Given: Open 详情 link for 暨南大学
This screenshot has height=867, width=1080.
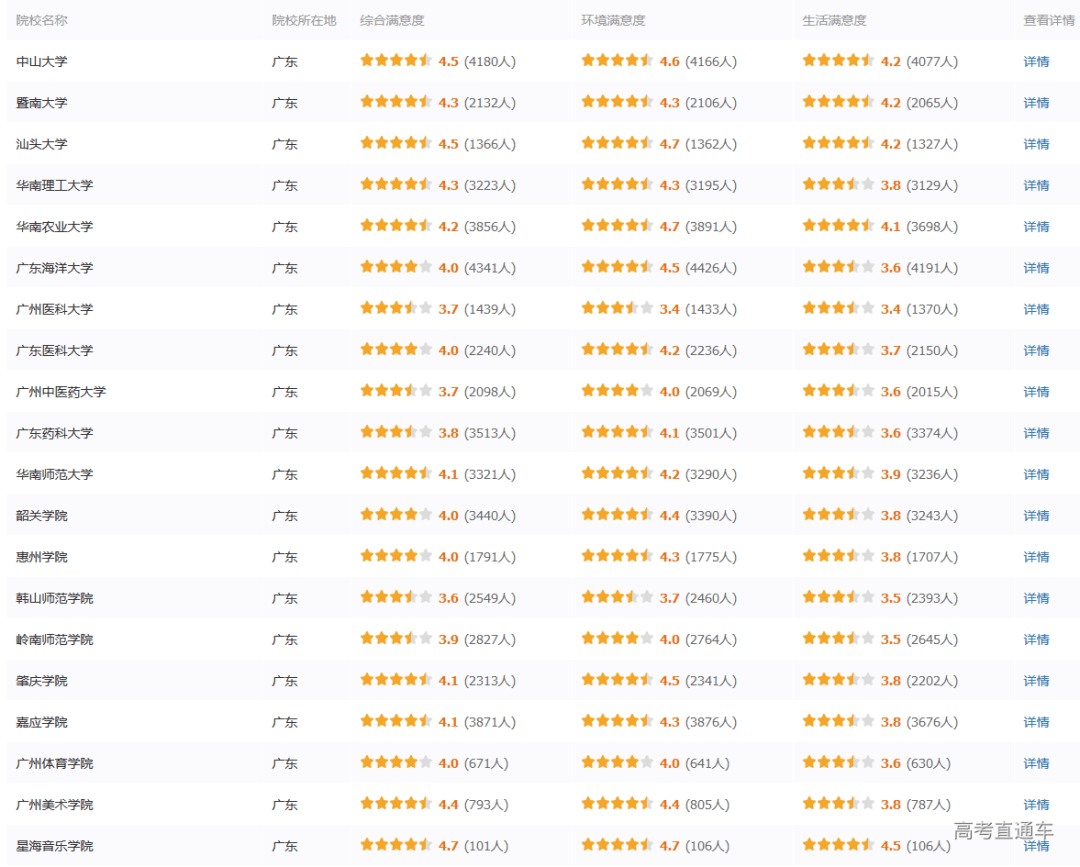Looking at the screenshot, I should [1036, 103].
